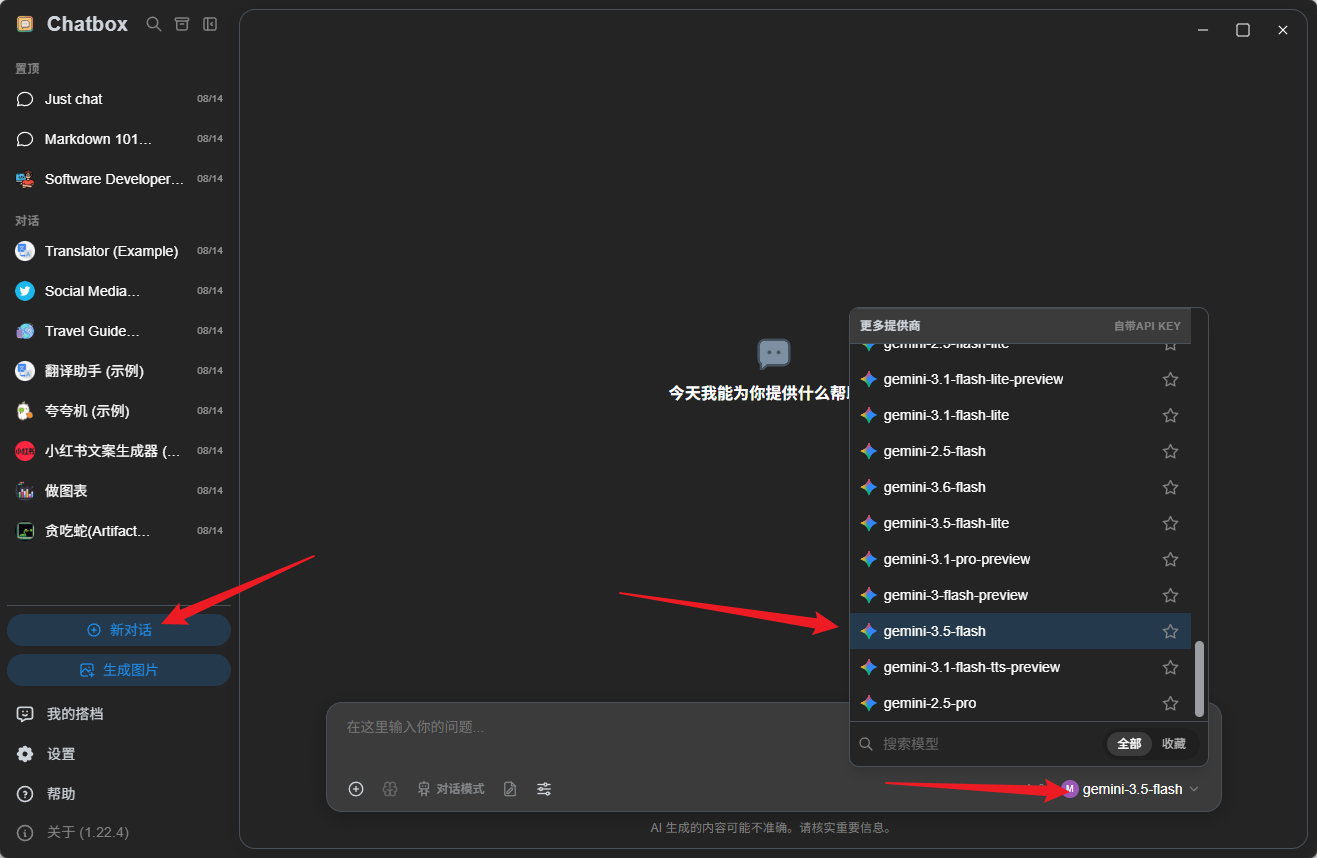Open the pinned Just chat conversation

tap(119, 99)
